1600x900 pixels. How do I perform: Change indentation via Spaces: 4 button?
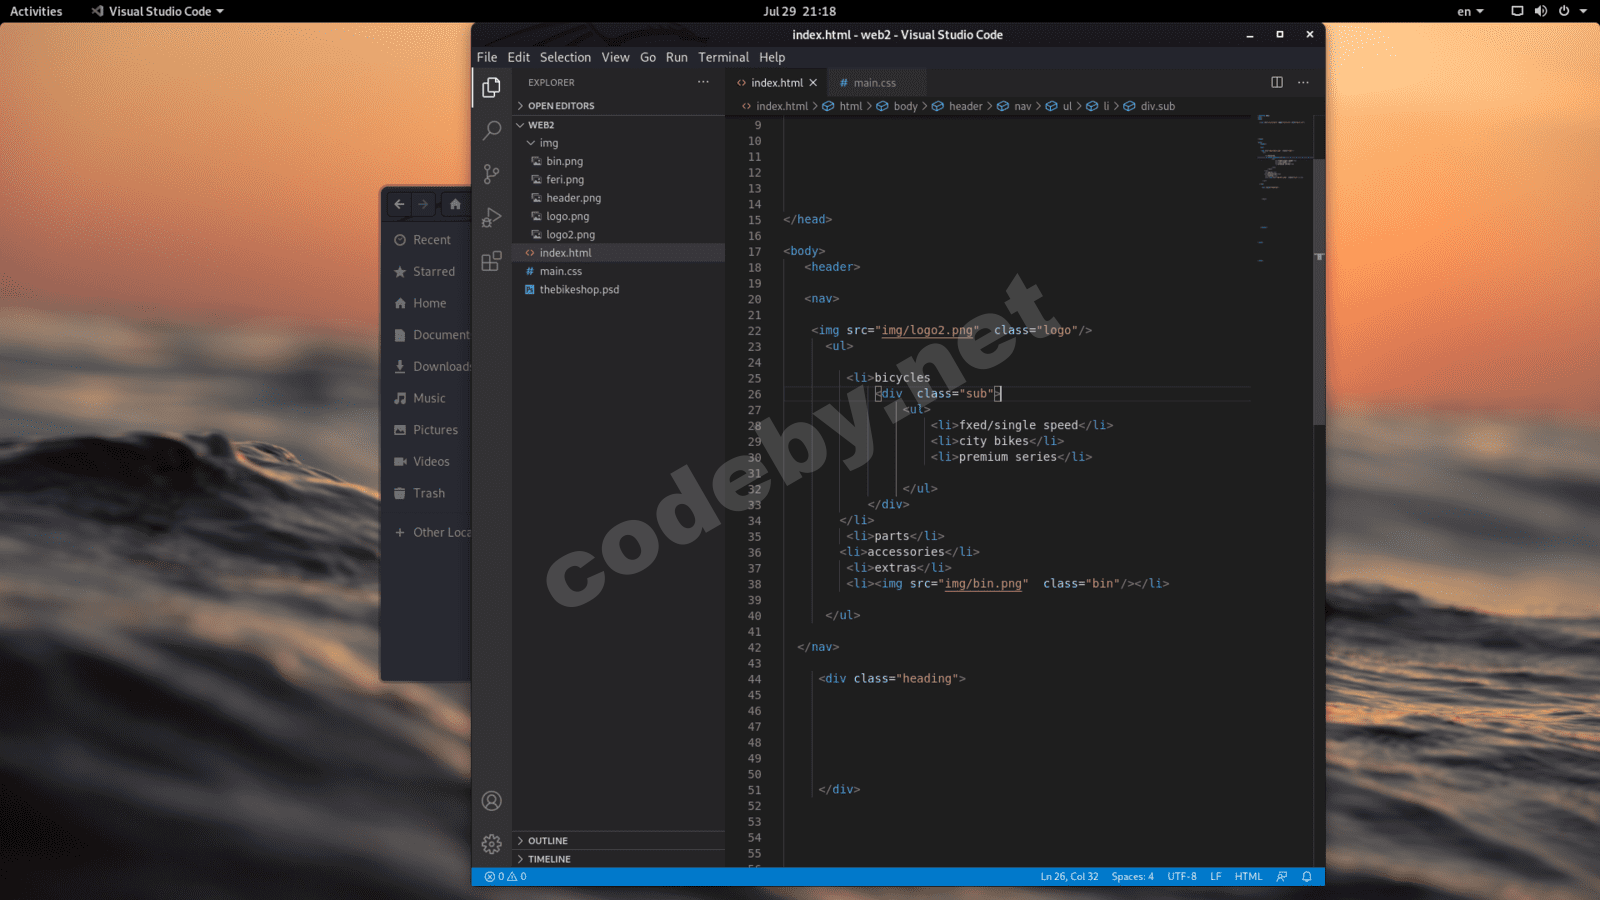[x=1133, y=876]
